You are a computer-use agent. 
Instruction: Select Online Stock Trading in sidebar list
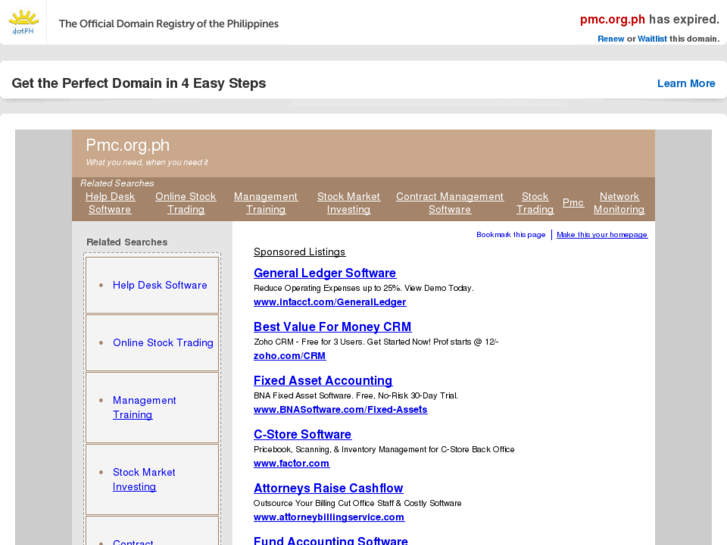point(163,343)
